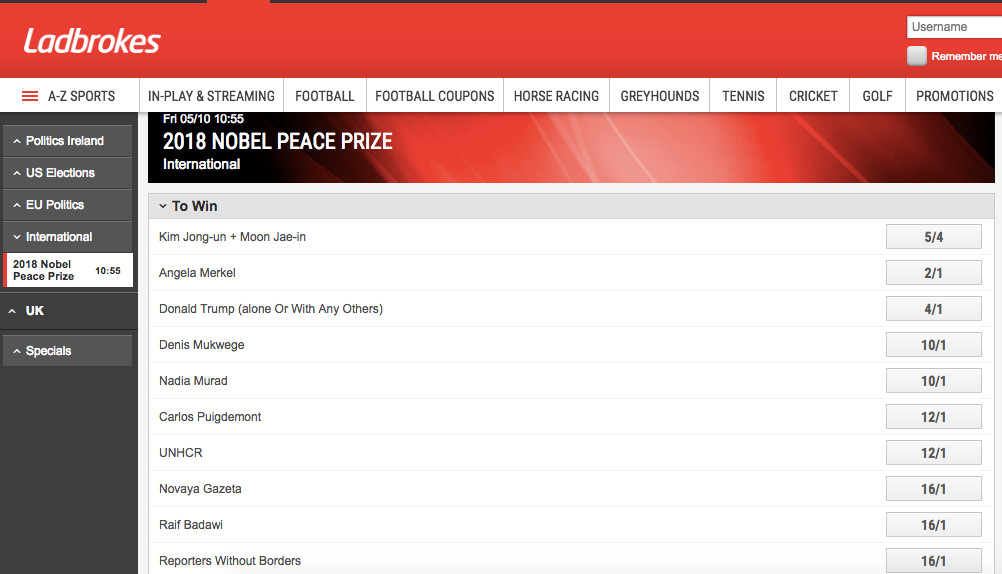The image size is (1002, 574).
Task: Expand the EU Politics sidebar section
Action: point(67,205)
